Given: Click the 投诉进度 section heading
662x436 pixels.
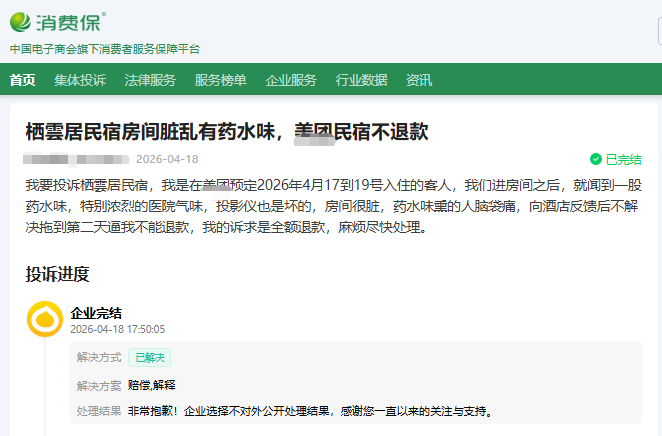Looking at the screenshot, I should point(57,274).
